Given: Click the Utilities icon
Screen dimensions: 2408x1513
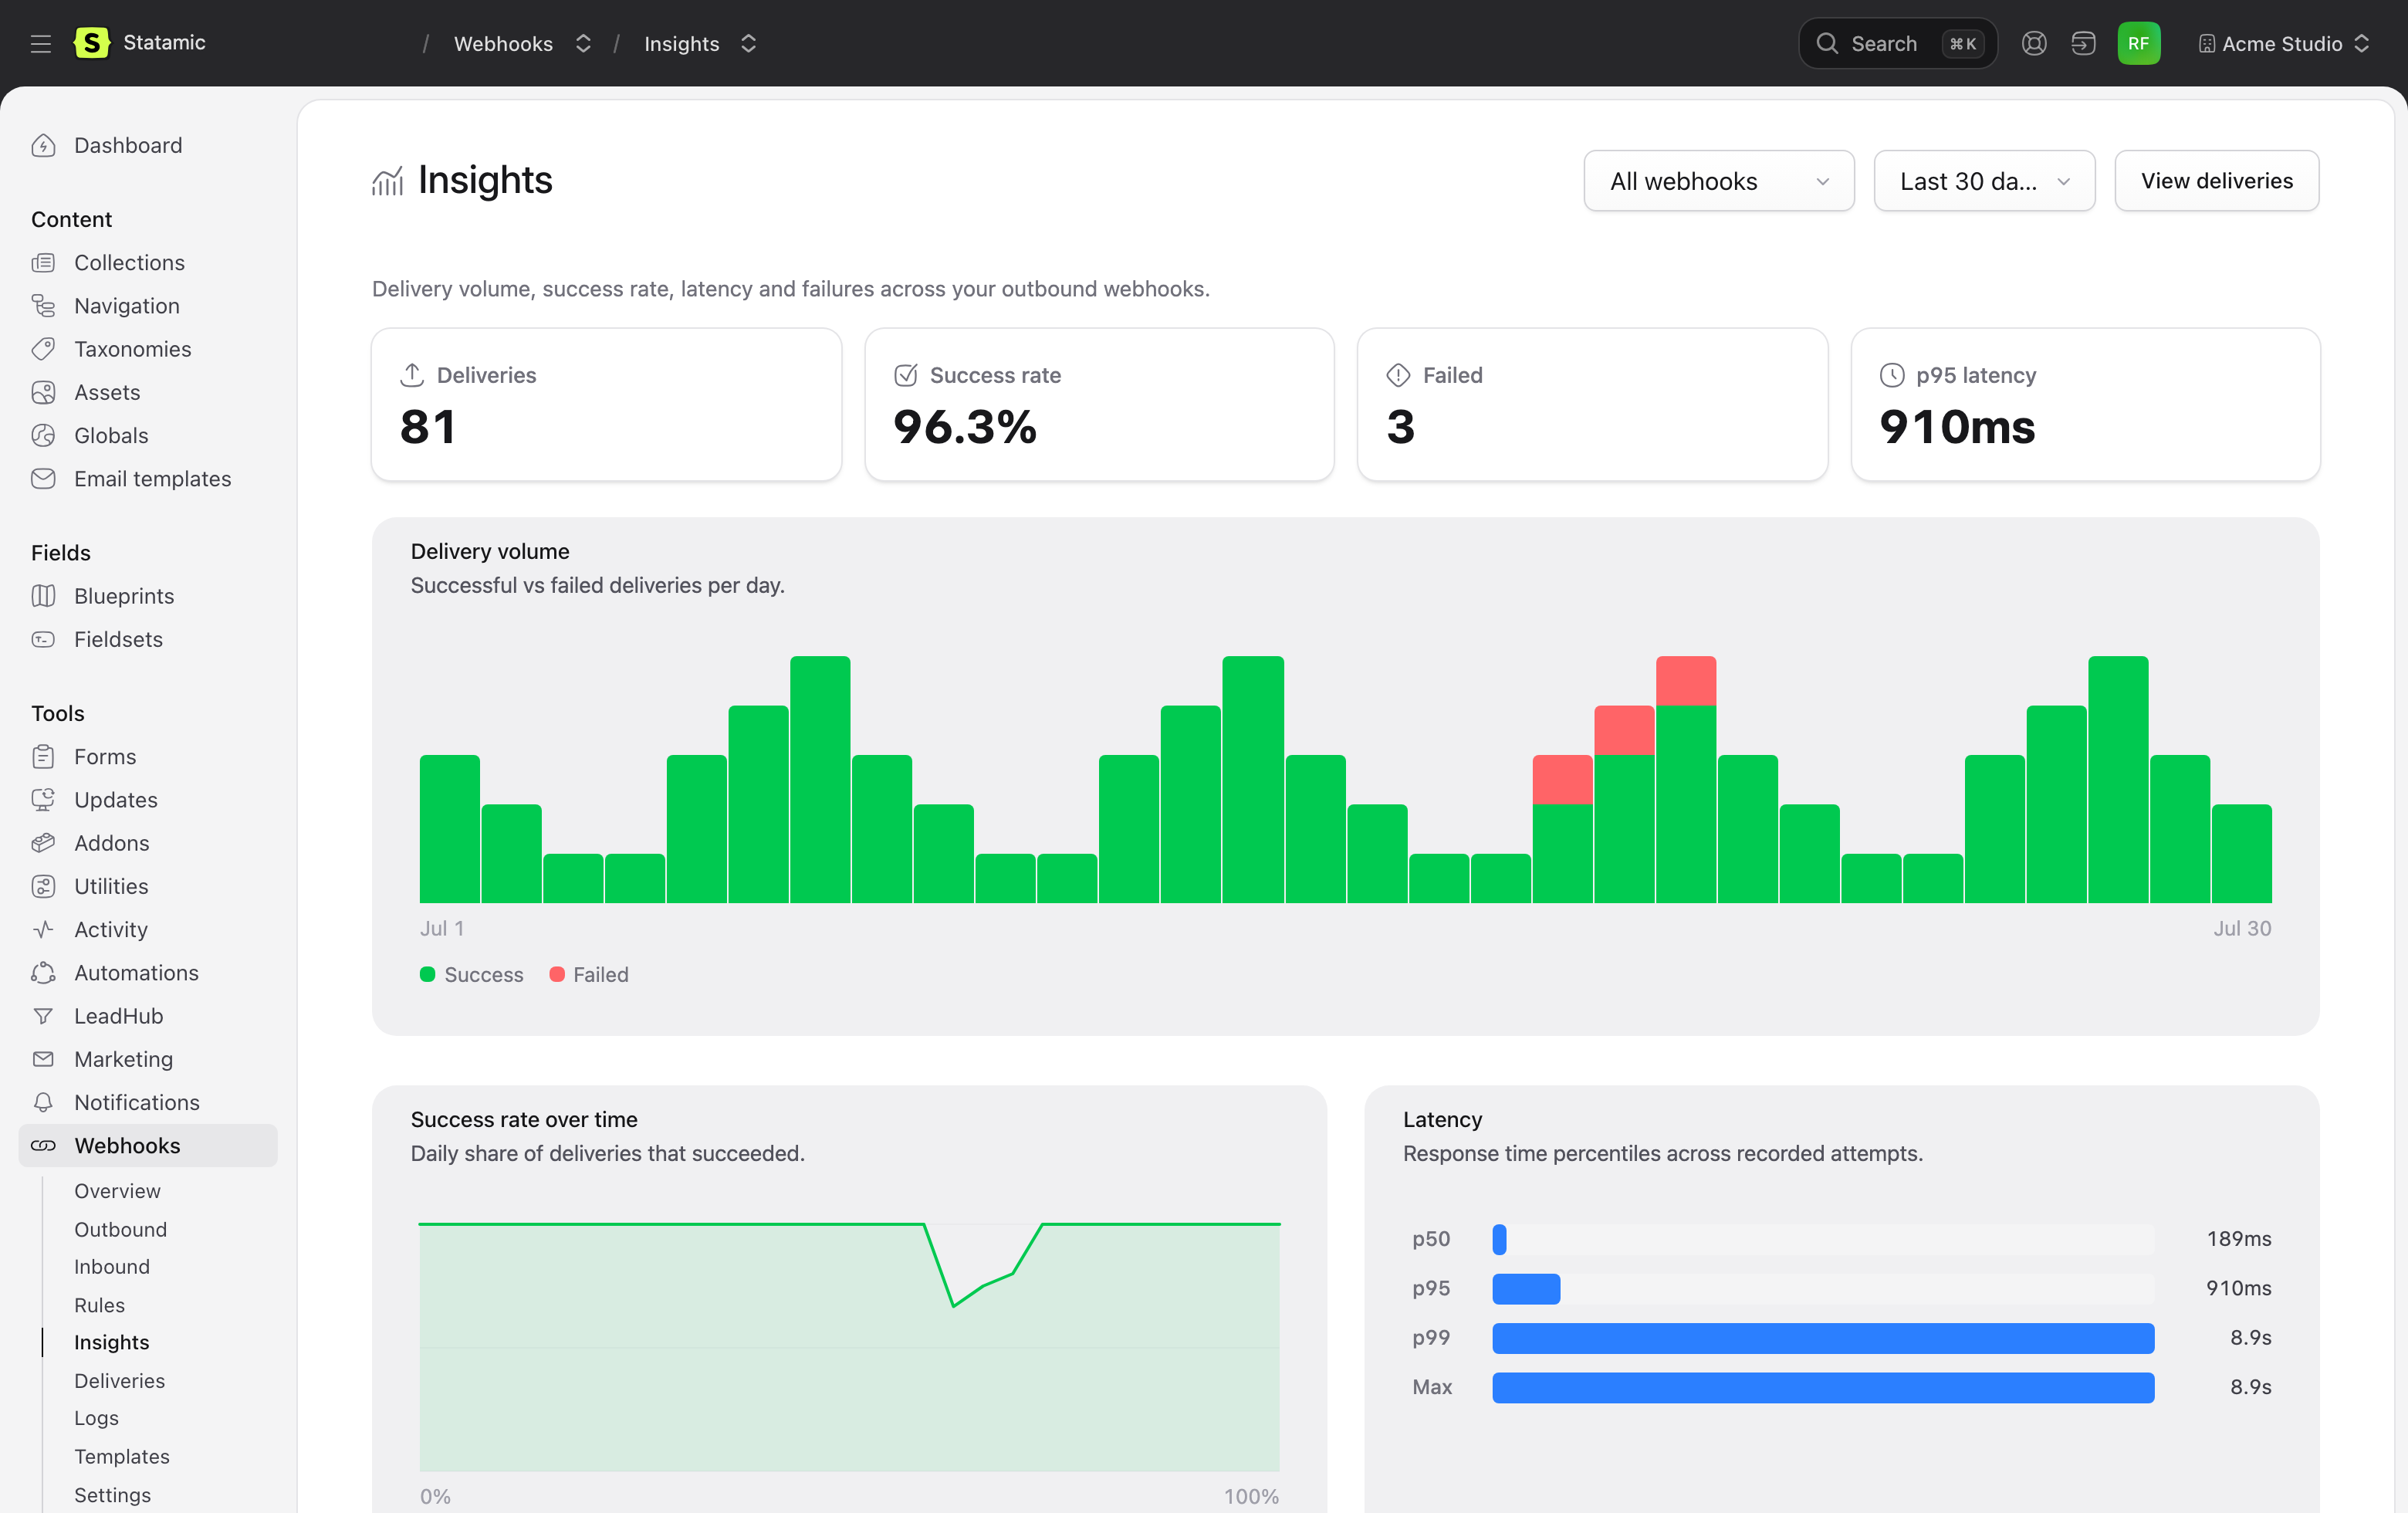Looking at the screenshot, I should (x=43, y=886).
